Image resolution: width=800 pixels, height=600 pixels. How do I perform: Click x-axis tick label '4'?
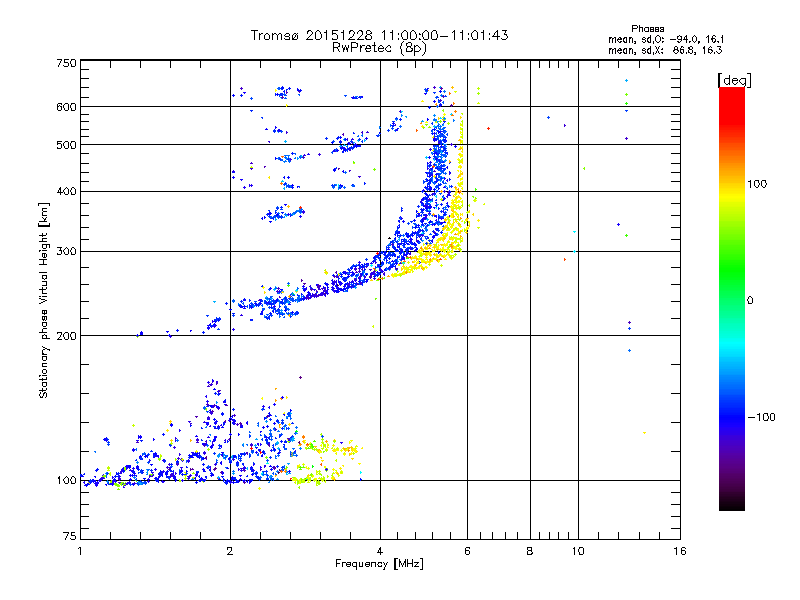pyautogui.click(x=380, y=551)
